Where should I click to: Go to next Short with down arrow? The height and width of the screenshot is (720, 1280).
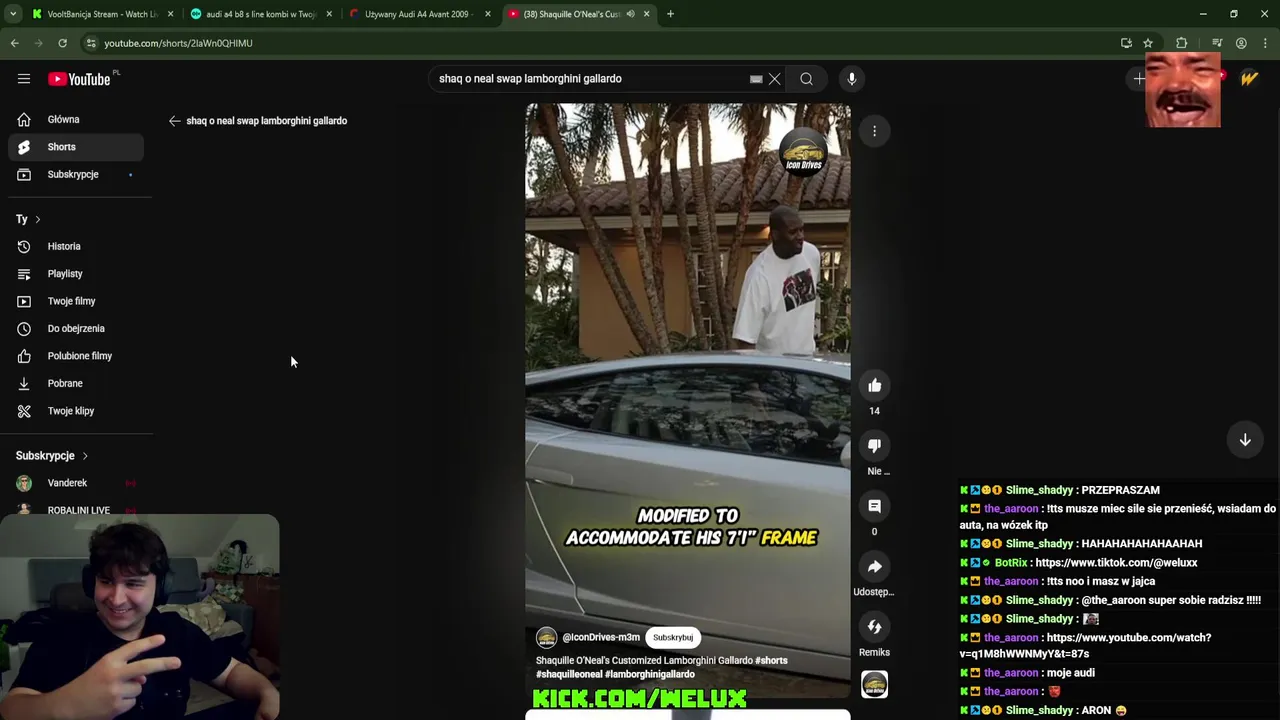1245,440
